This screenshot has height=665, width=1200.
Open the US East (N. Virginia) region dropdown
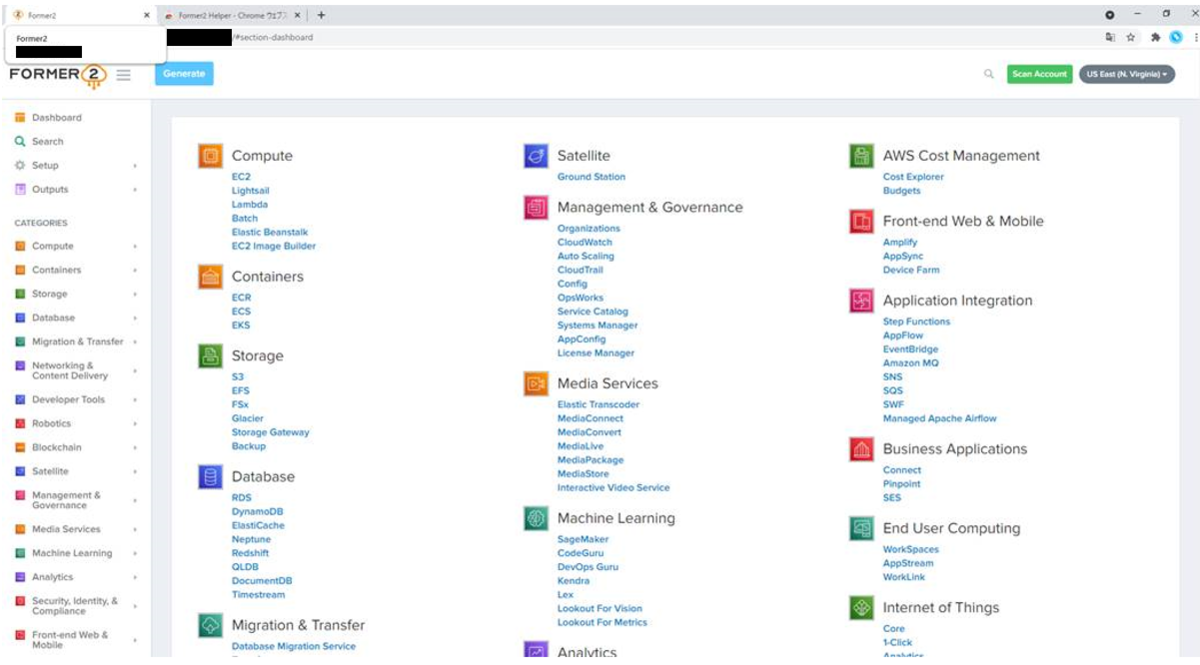(x=1127, y=74)
